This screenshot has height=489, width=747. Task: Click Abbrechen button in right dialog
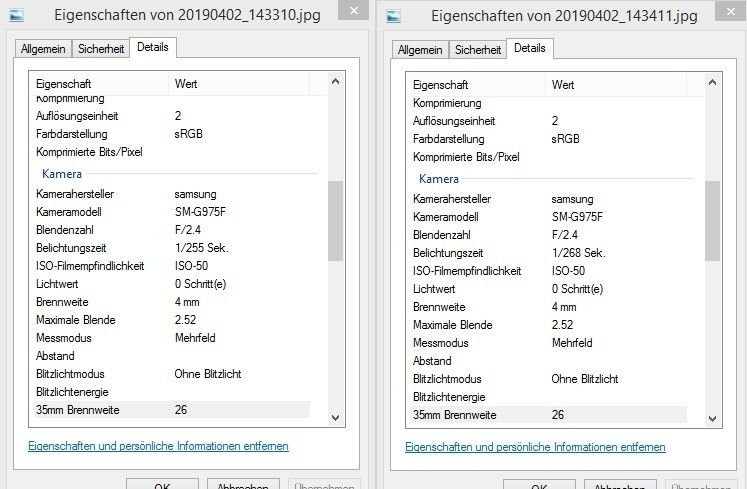tap(620, 485)
